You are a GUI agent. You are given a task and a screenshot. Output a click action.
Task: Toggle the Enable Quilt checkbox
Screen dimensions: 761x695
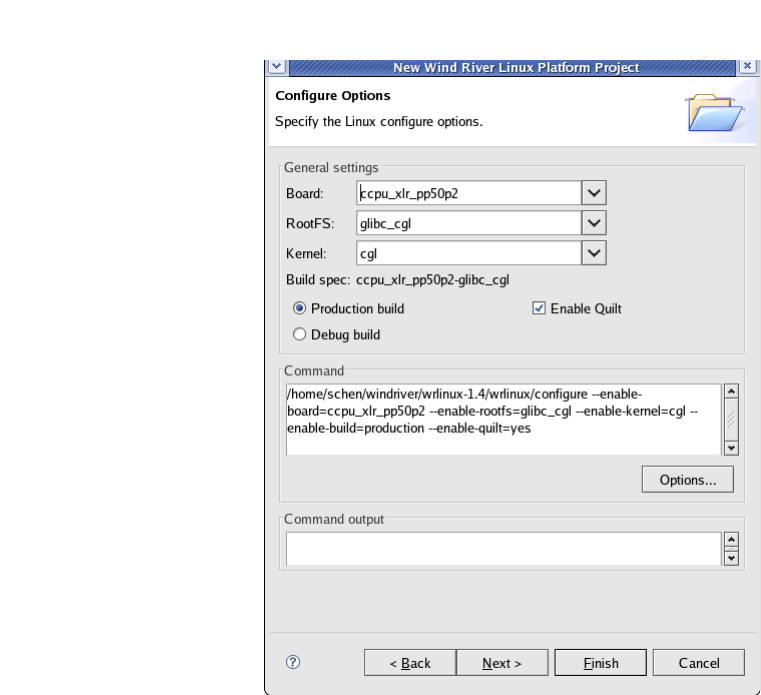coord(539,308)
